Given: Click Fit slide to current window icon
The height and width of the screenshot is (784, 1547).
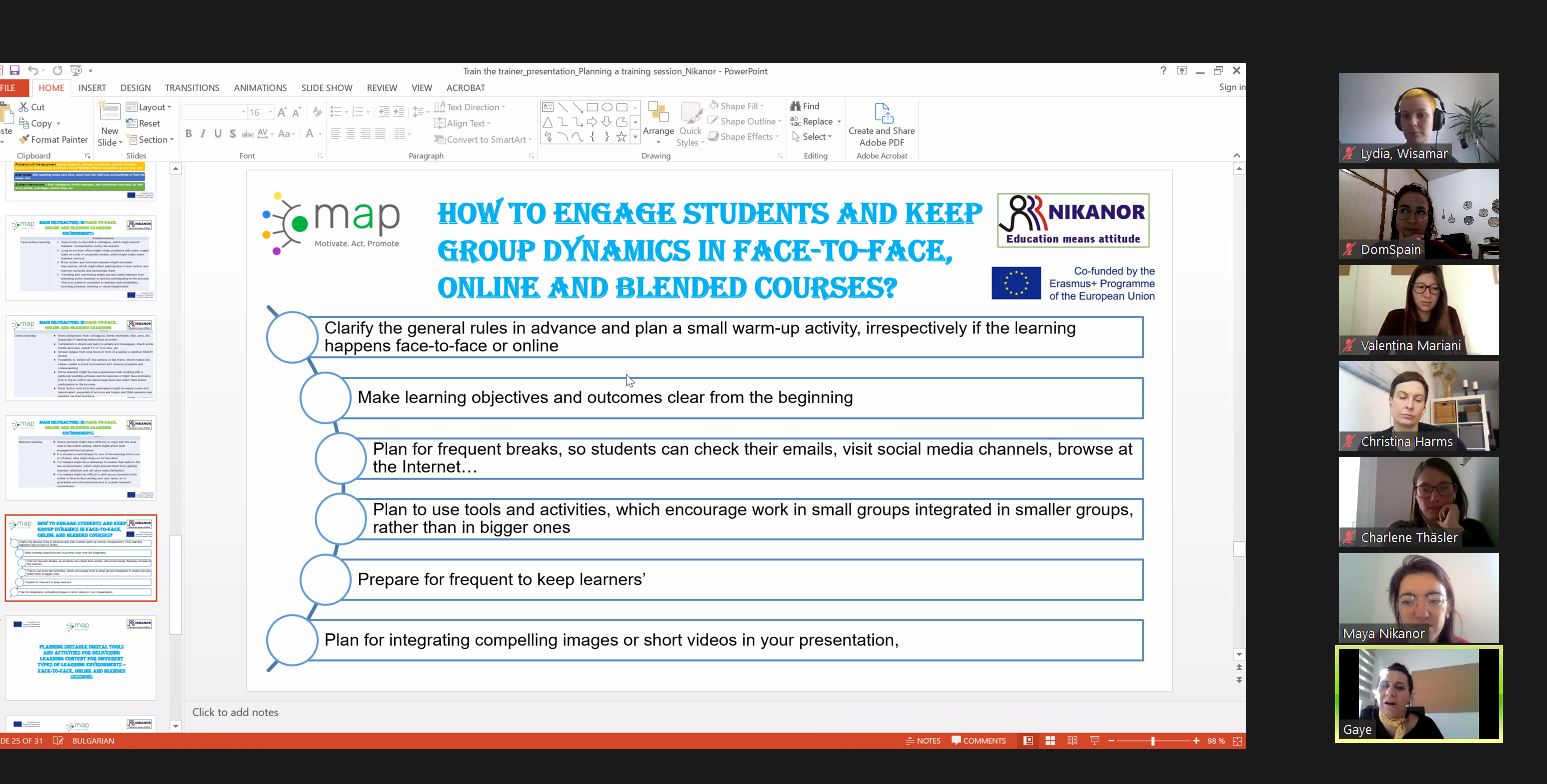Looking at the screenshot, I should [1237, 741].
